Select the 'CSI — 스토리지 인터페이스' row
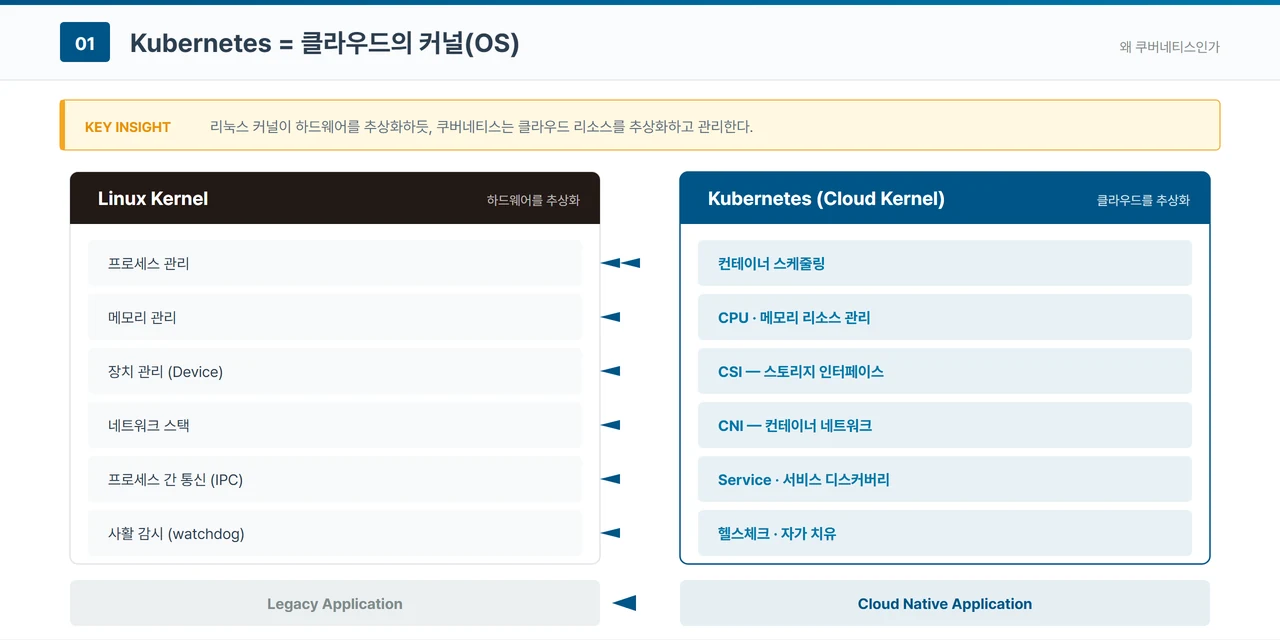This screenshot has width=1280, height=640. (945, 371)
